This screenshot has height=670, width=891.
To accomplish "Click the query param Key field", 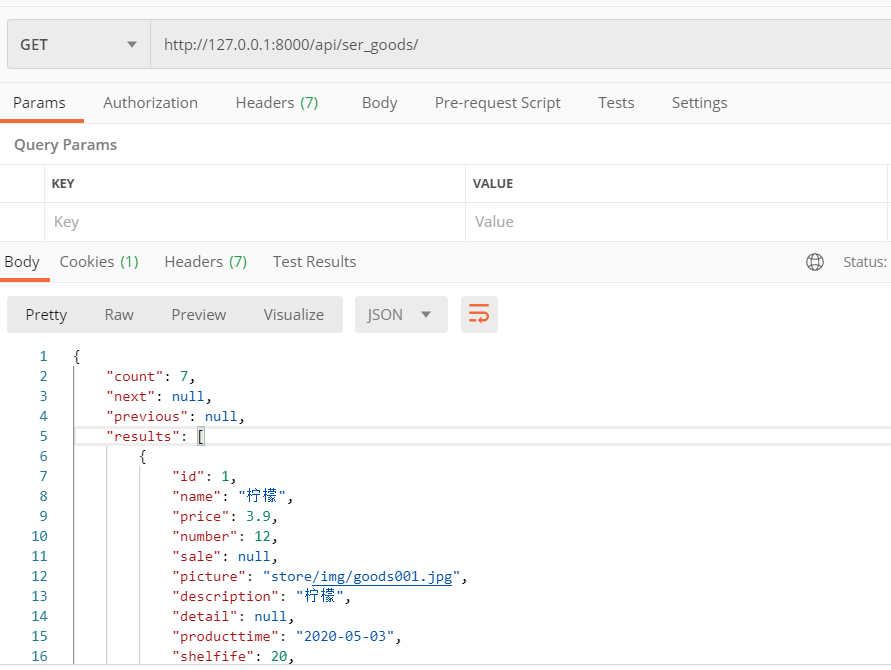I will click(x=255, y=222).
